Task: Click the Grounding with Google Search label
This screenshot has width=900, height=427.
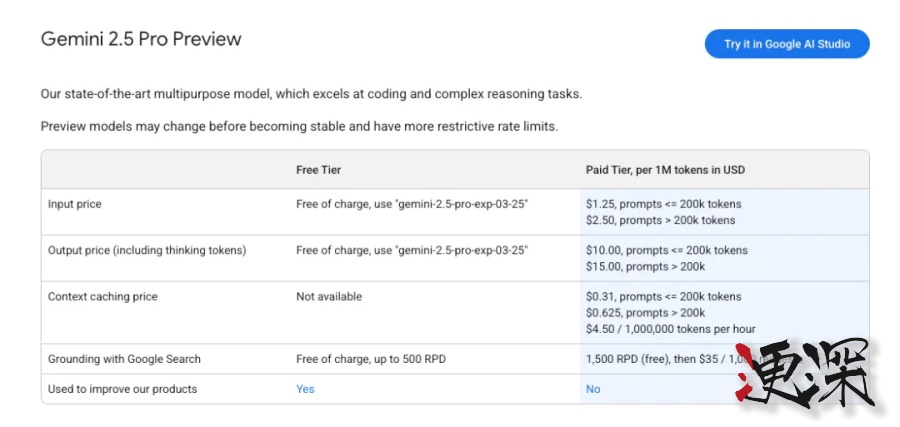Action: pyautogui.click(x=124, y=359)
